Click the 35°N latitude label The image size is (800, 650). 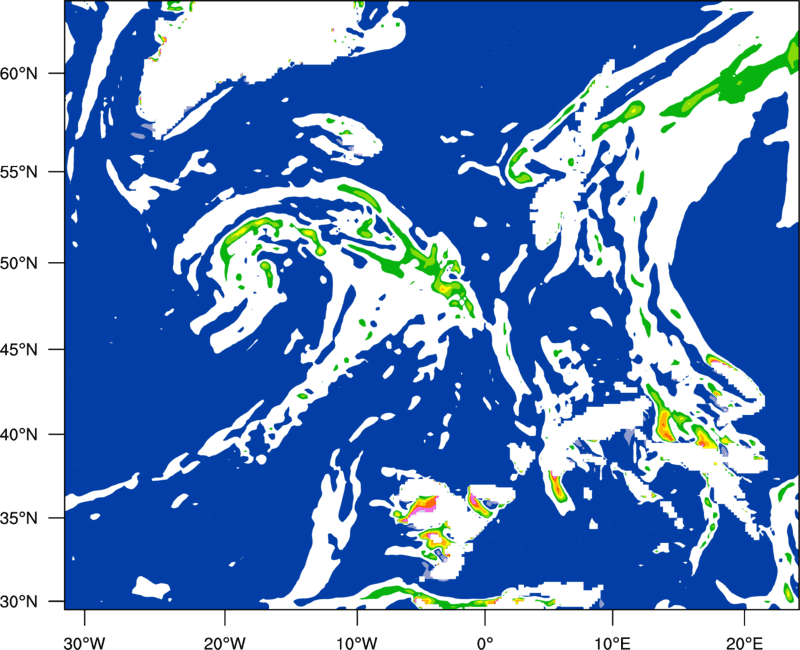coord(19,518)
